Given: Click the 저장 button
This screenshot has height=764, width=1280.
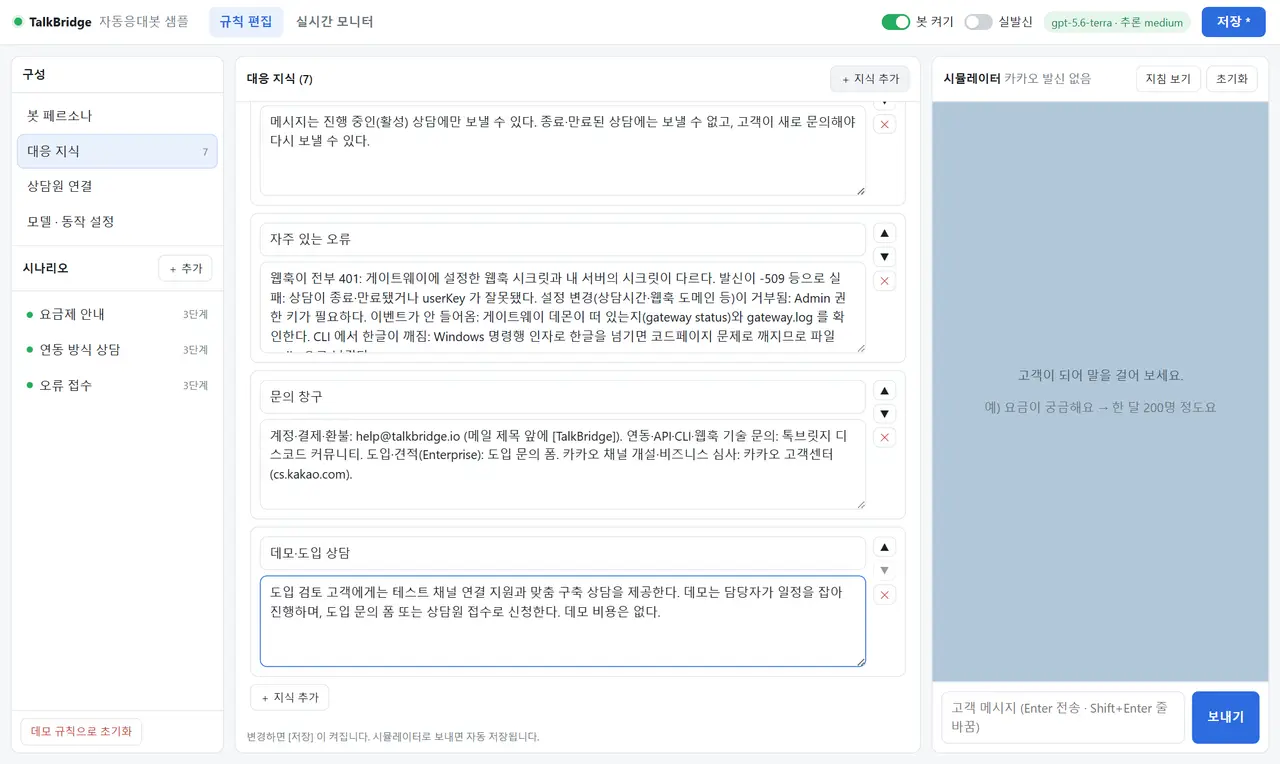Looking at the screenshot, I should (x=1233, y=22).
